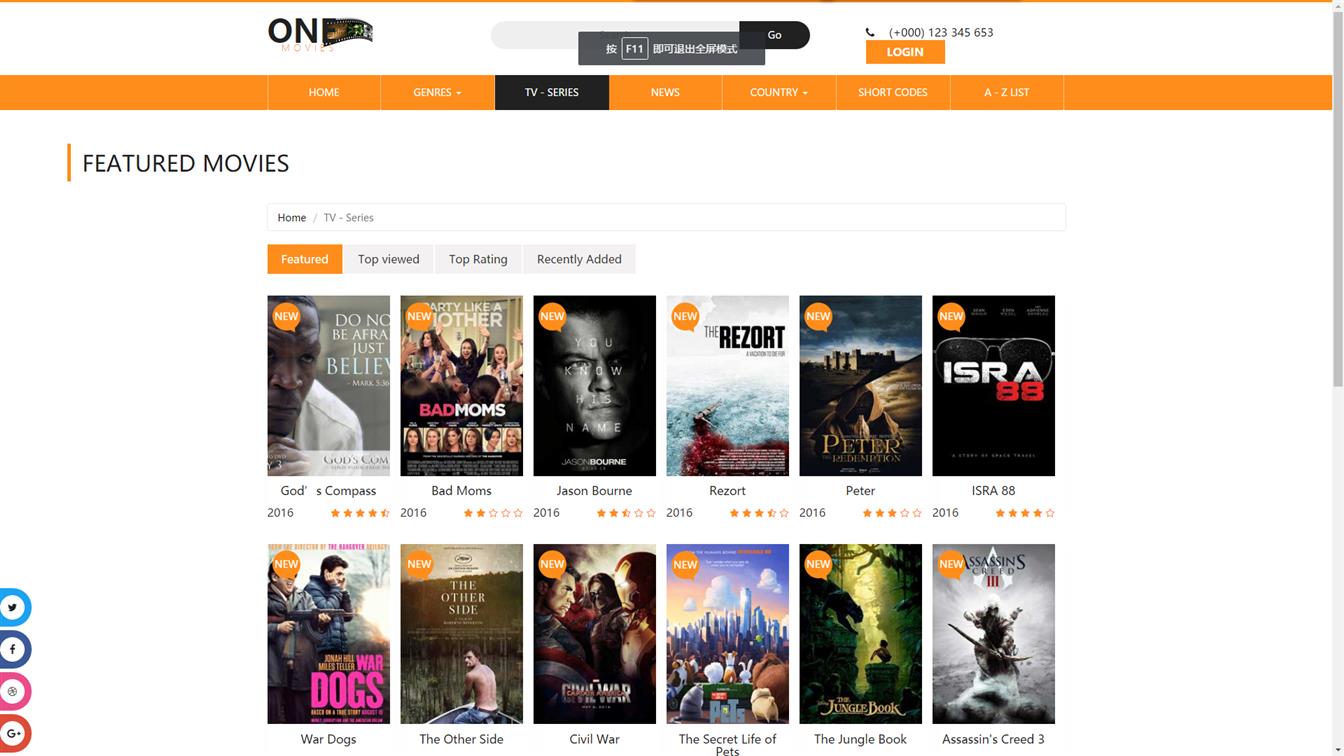Screen dimensions: 1344x756
Task: Open the War Dogs poster thumbnail
Action: point(328,634)
